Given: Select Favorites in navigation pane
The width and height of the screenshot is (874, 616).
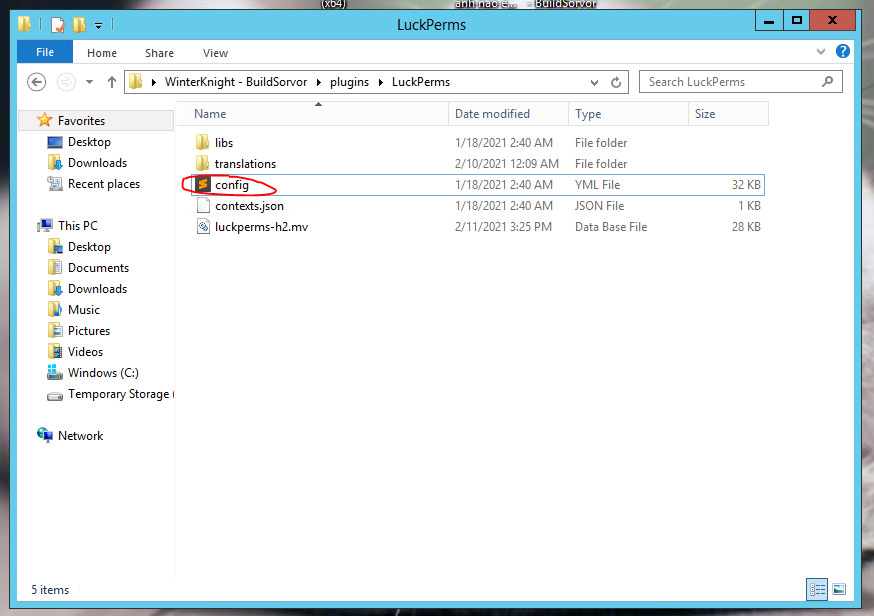Looking at the screenshot, I should (x=81, y=120).
